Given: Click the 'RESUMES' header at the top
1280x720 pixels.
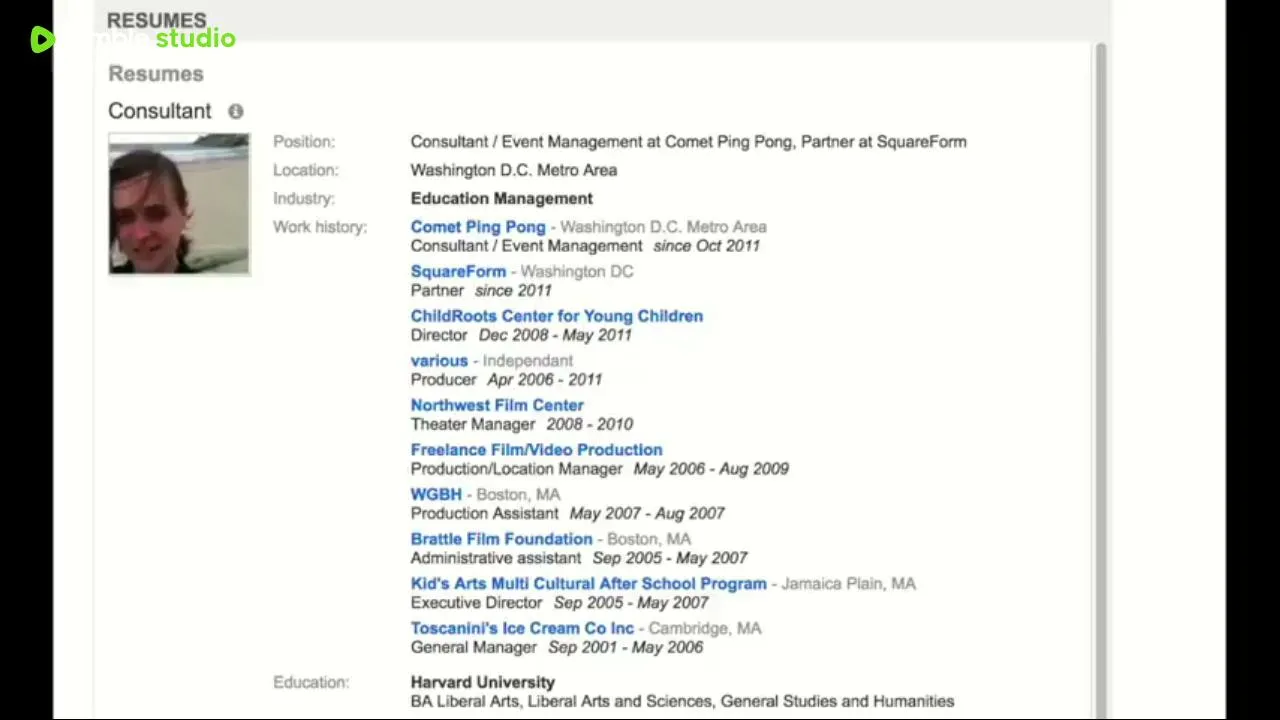Looking at the screenshot, I should [x=157, y=20].
